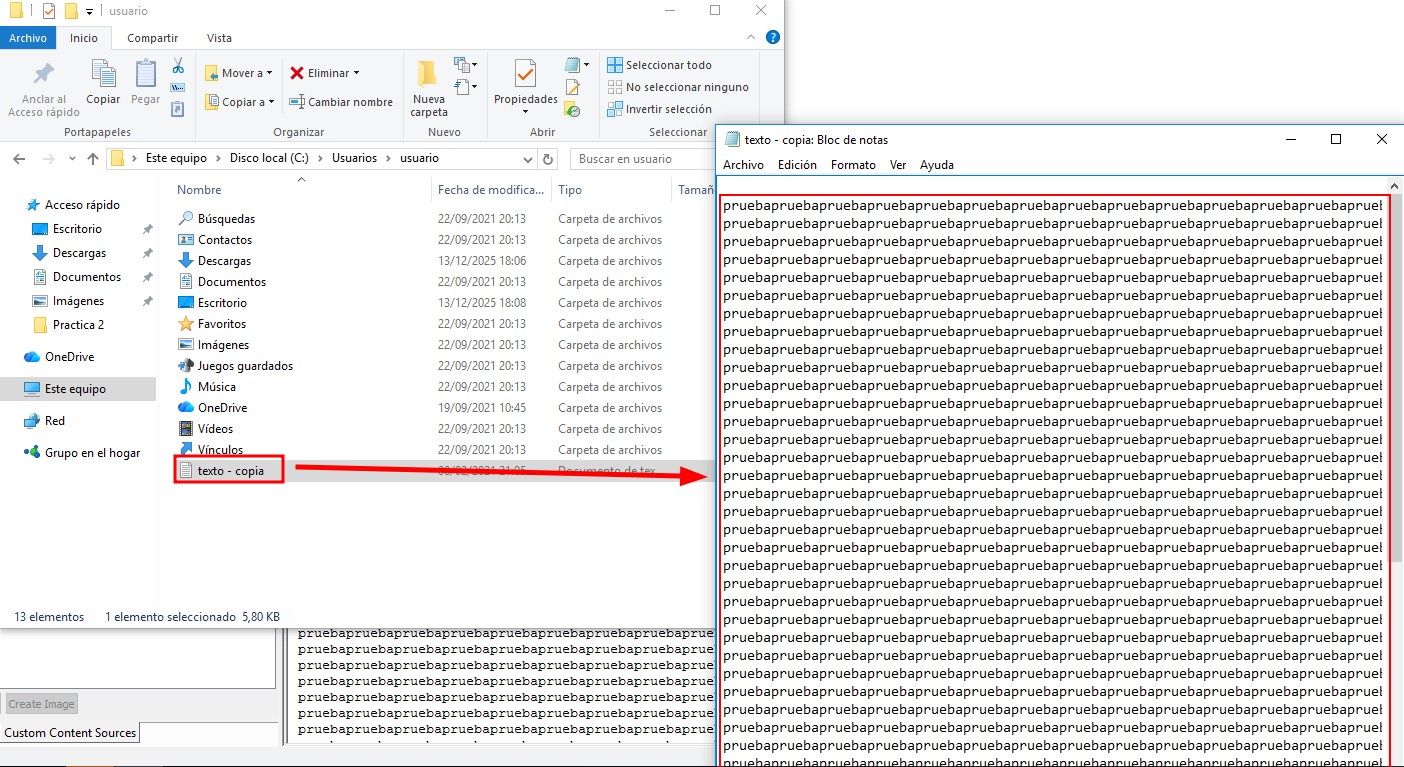Expand the Mover a dropdown
The height and width of the screenshot is (767, 1404).
239,73
